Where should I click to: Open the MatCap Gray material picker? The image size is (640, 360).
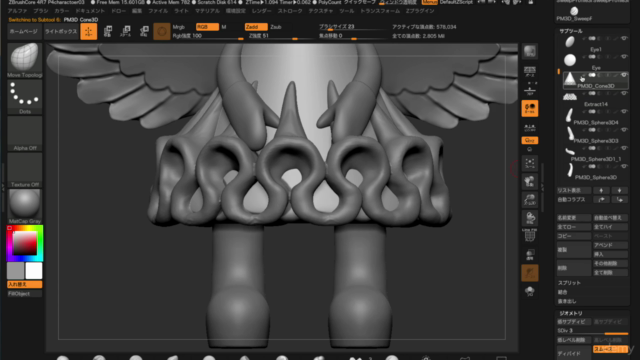point(24,207)
